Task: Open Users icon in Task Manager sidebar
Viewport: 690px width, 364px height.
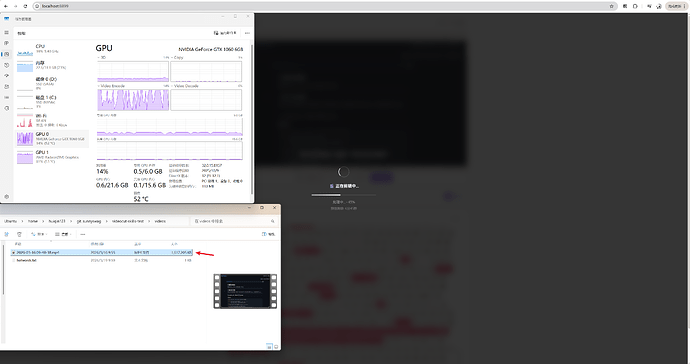Action: [7, 87]
